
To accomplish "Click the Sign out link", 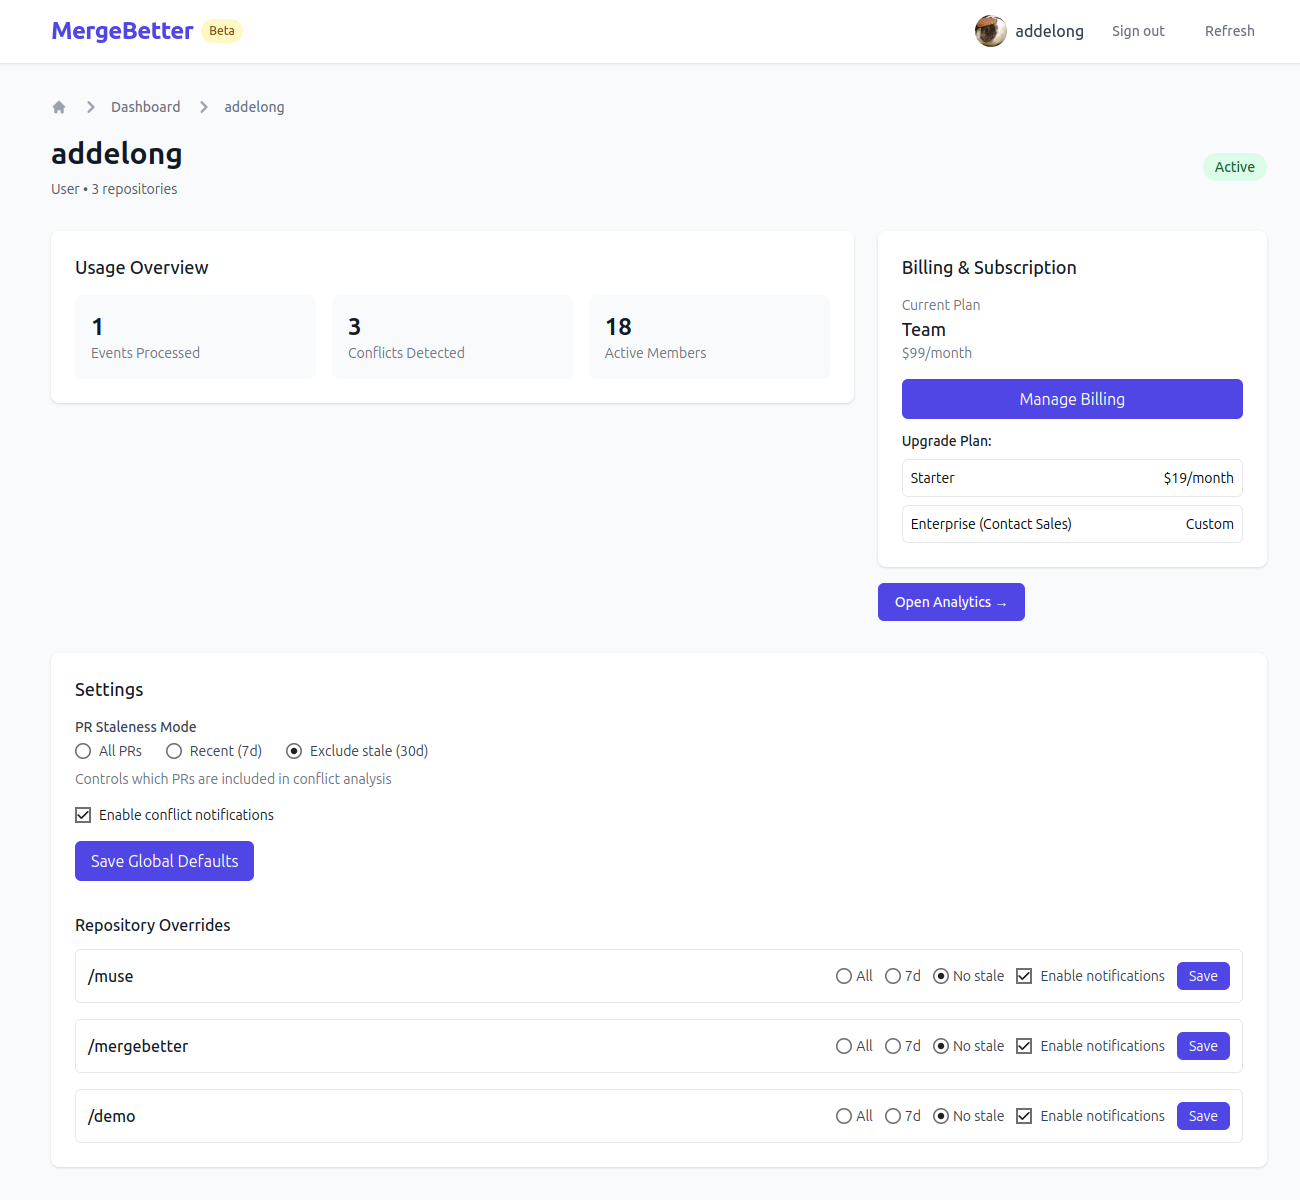I will (x=1138, y=31).
